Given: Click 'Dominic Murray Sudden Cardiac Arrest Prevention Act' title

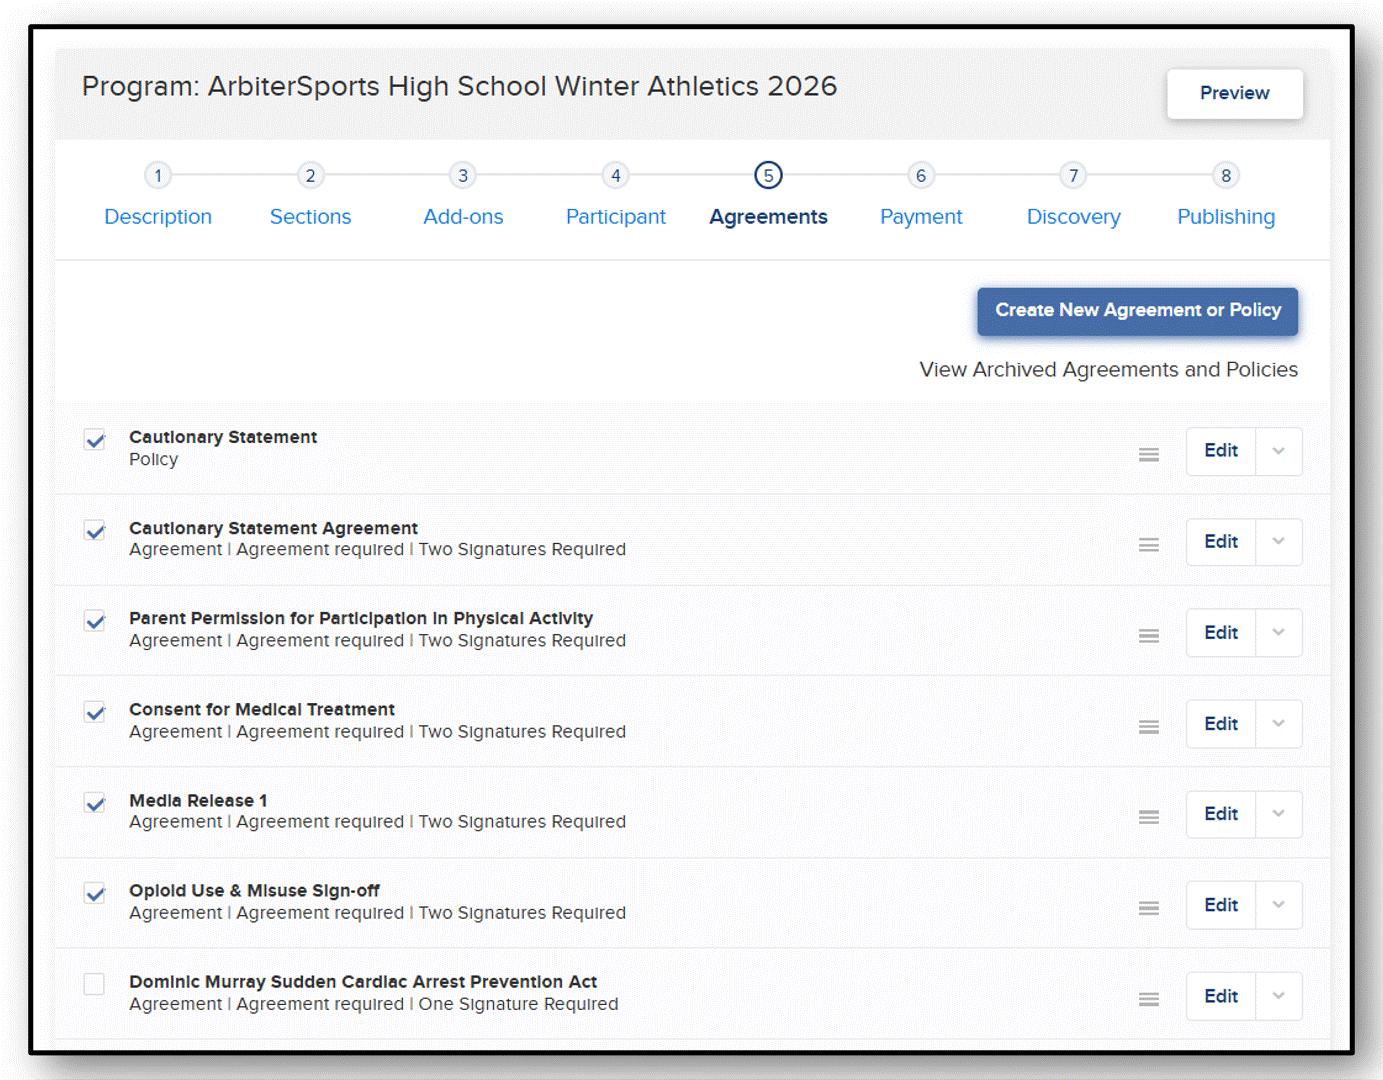Looking at the screenshot, I should click(363, 982).
